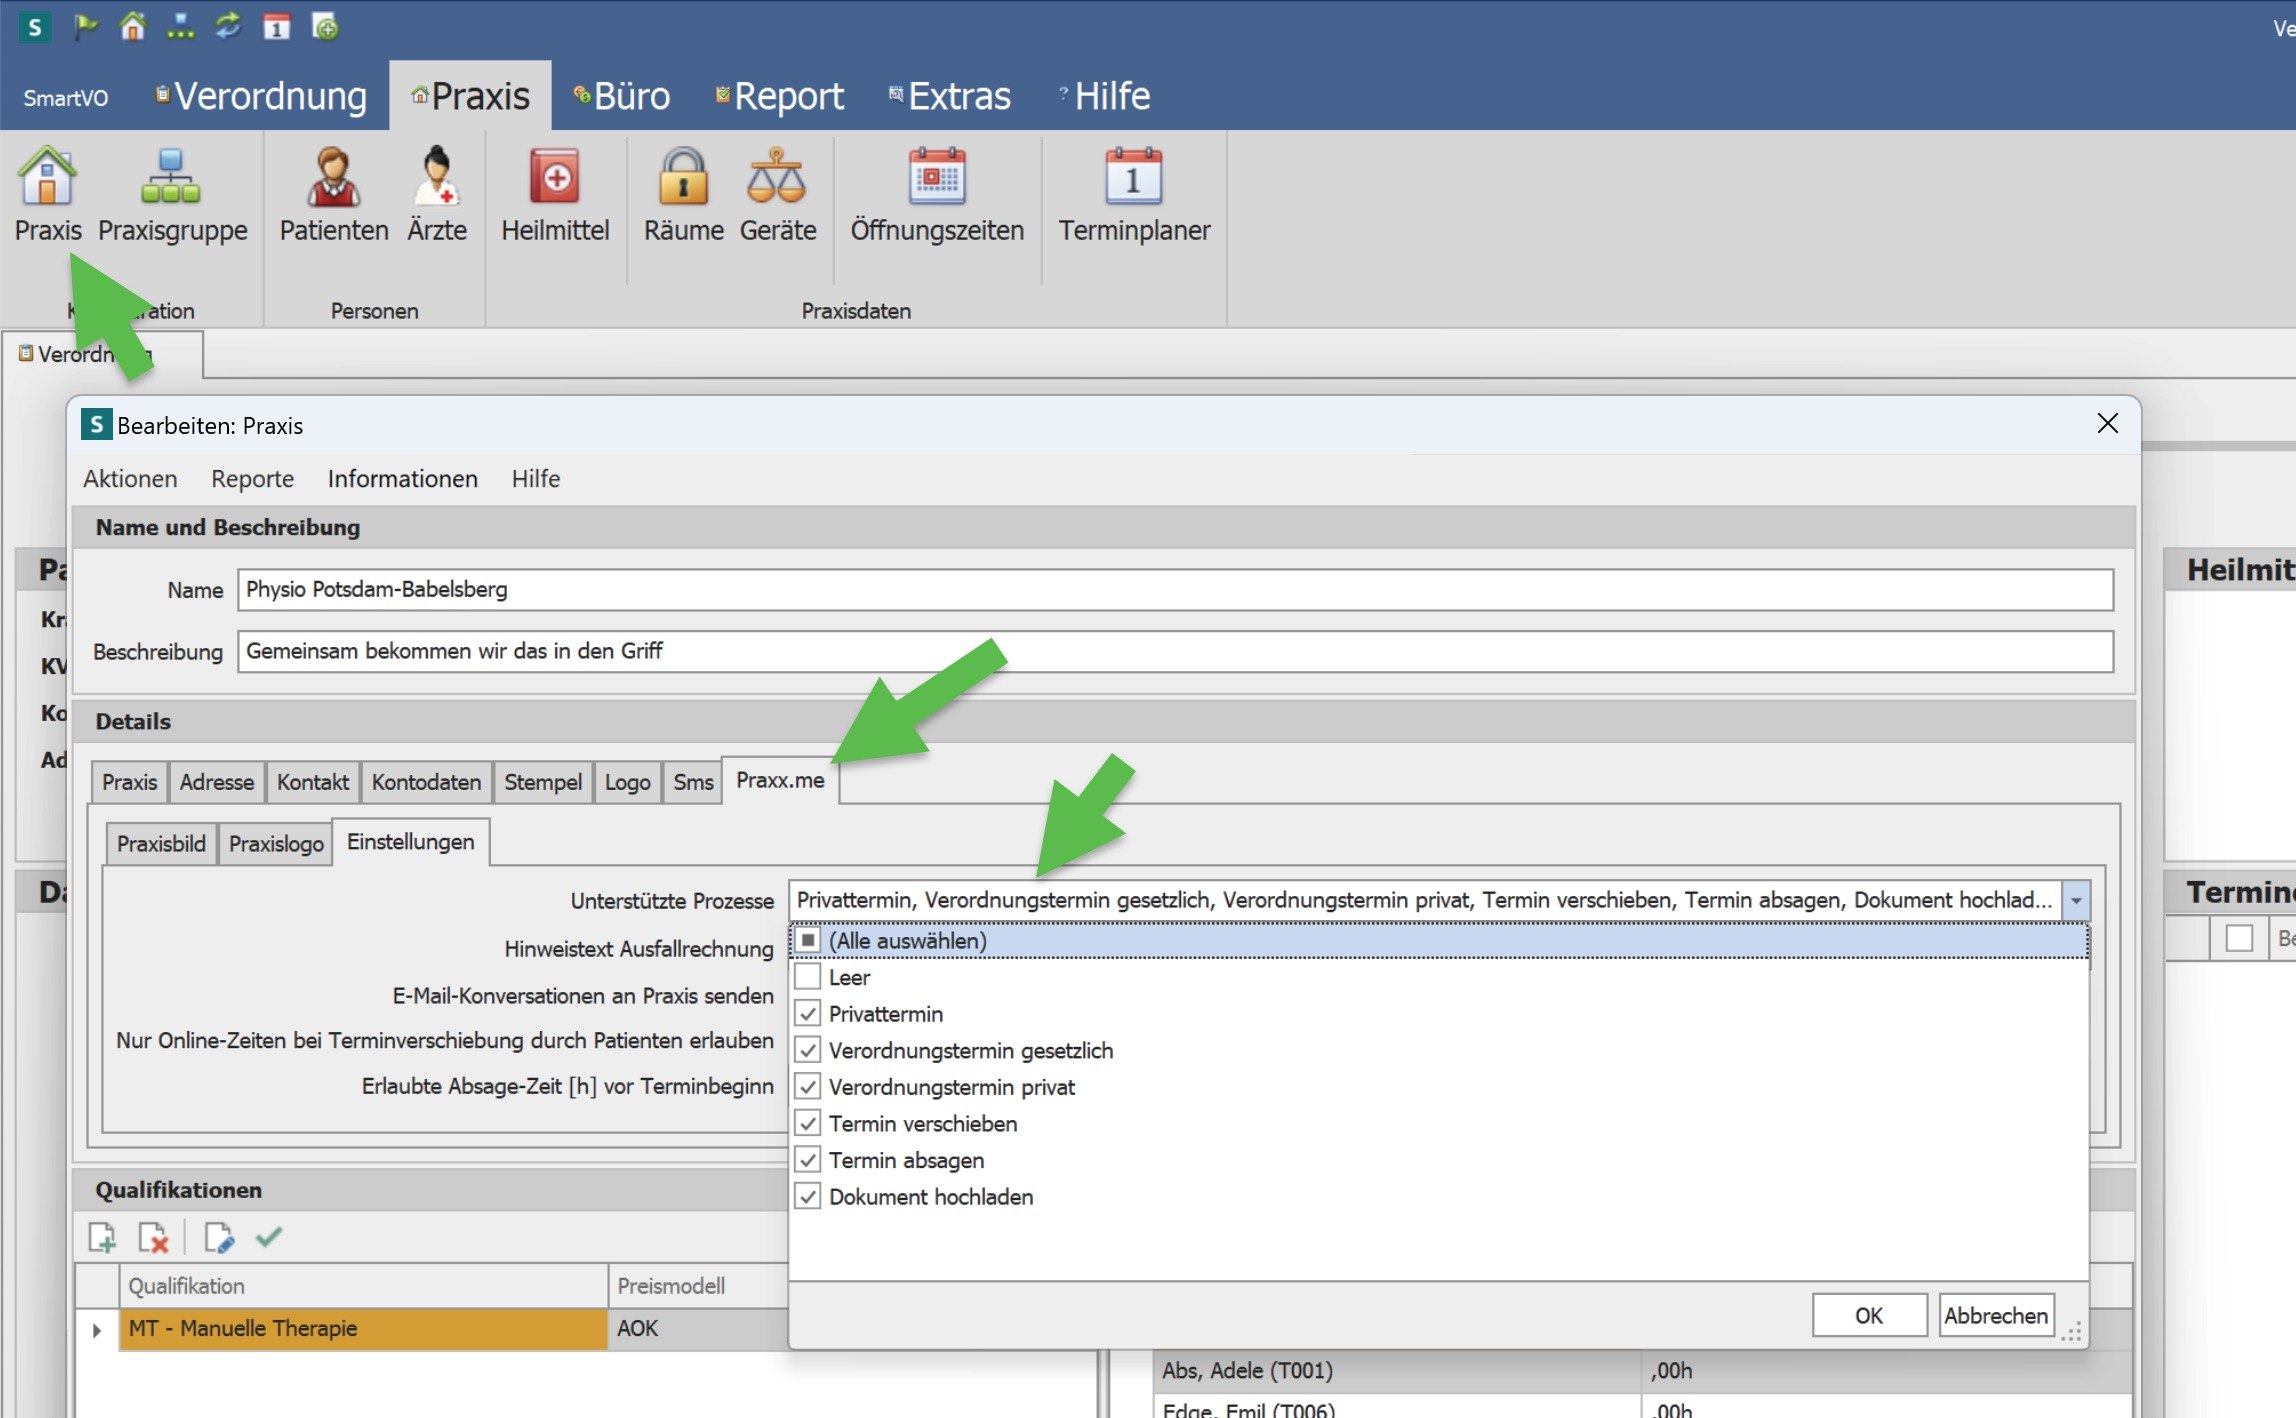Uncheck the Privattermin checkbox
Screen dimensions: 2296x1418
[808, 1014]
